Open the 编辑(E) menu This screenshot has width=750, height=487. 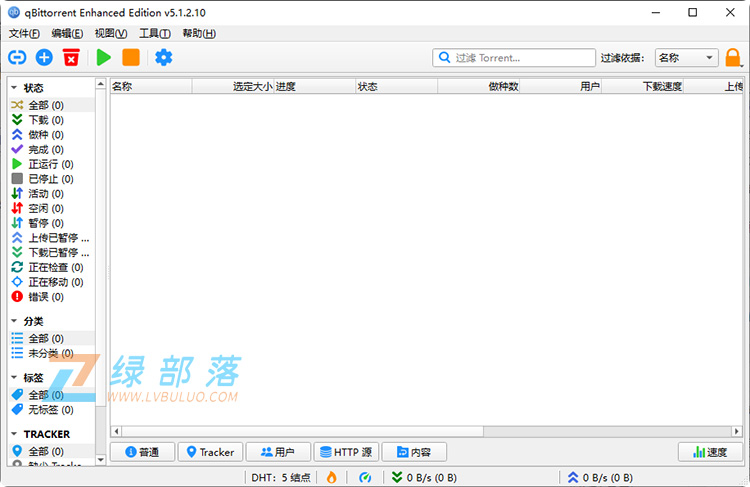pos(67,33)
